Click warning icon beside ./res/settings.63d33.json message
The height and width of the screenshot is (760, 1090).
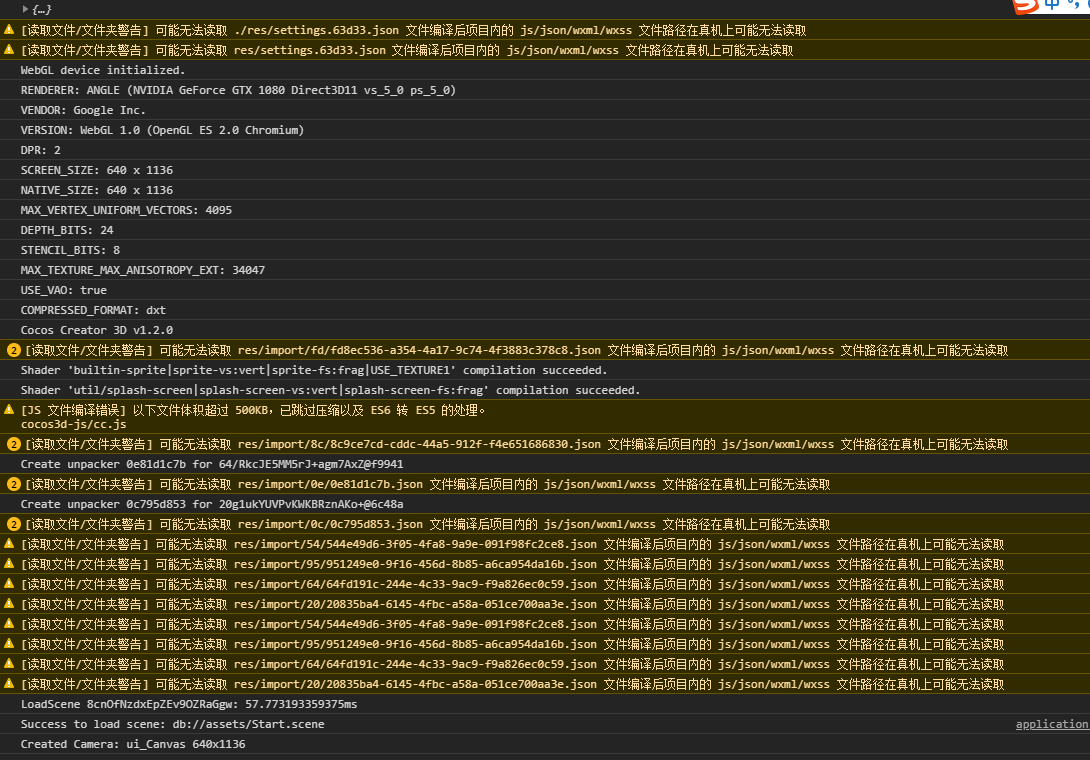pos(9,30)
